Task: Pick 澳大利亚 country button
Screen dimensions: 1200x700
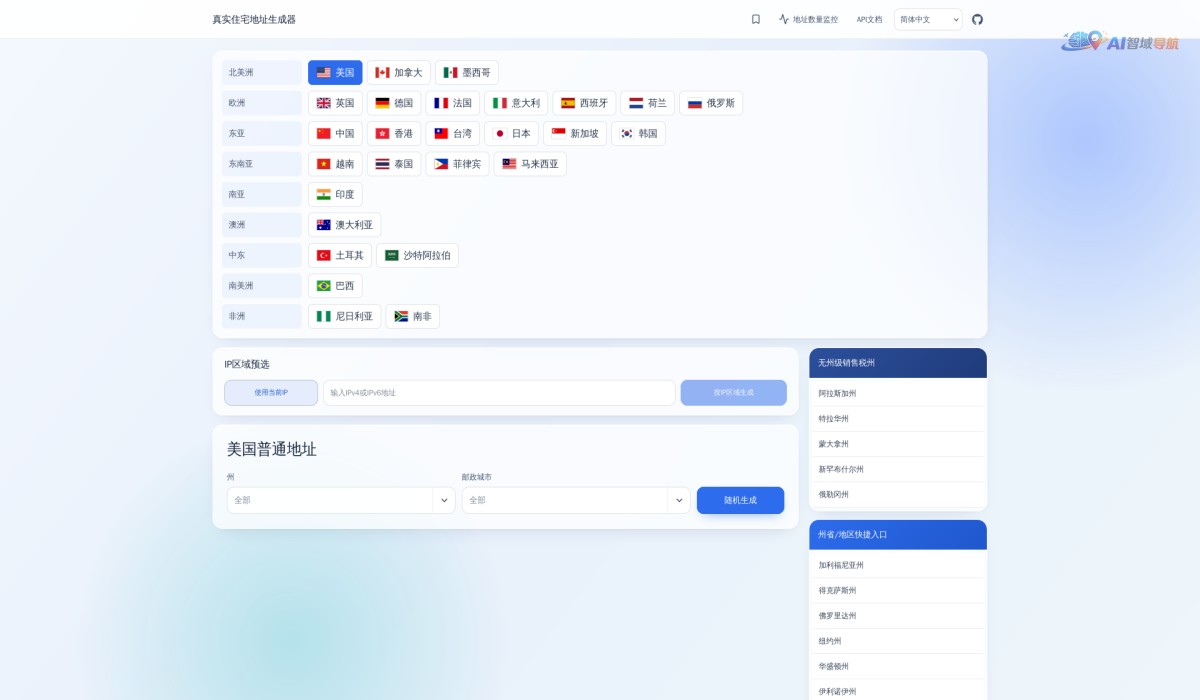Action: click(344, 225)
